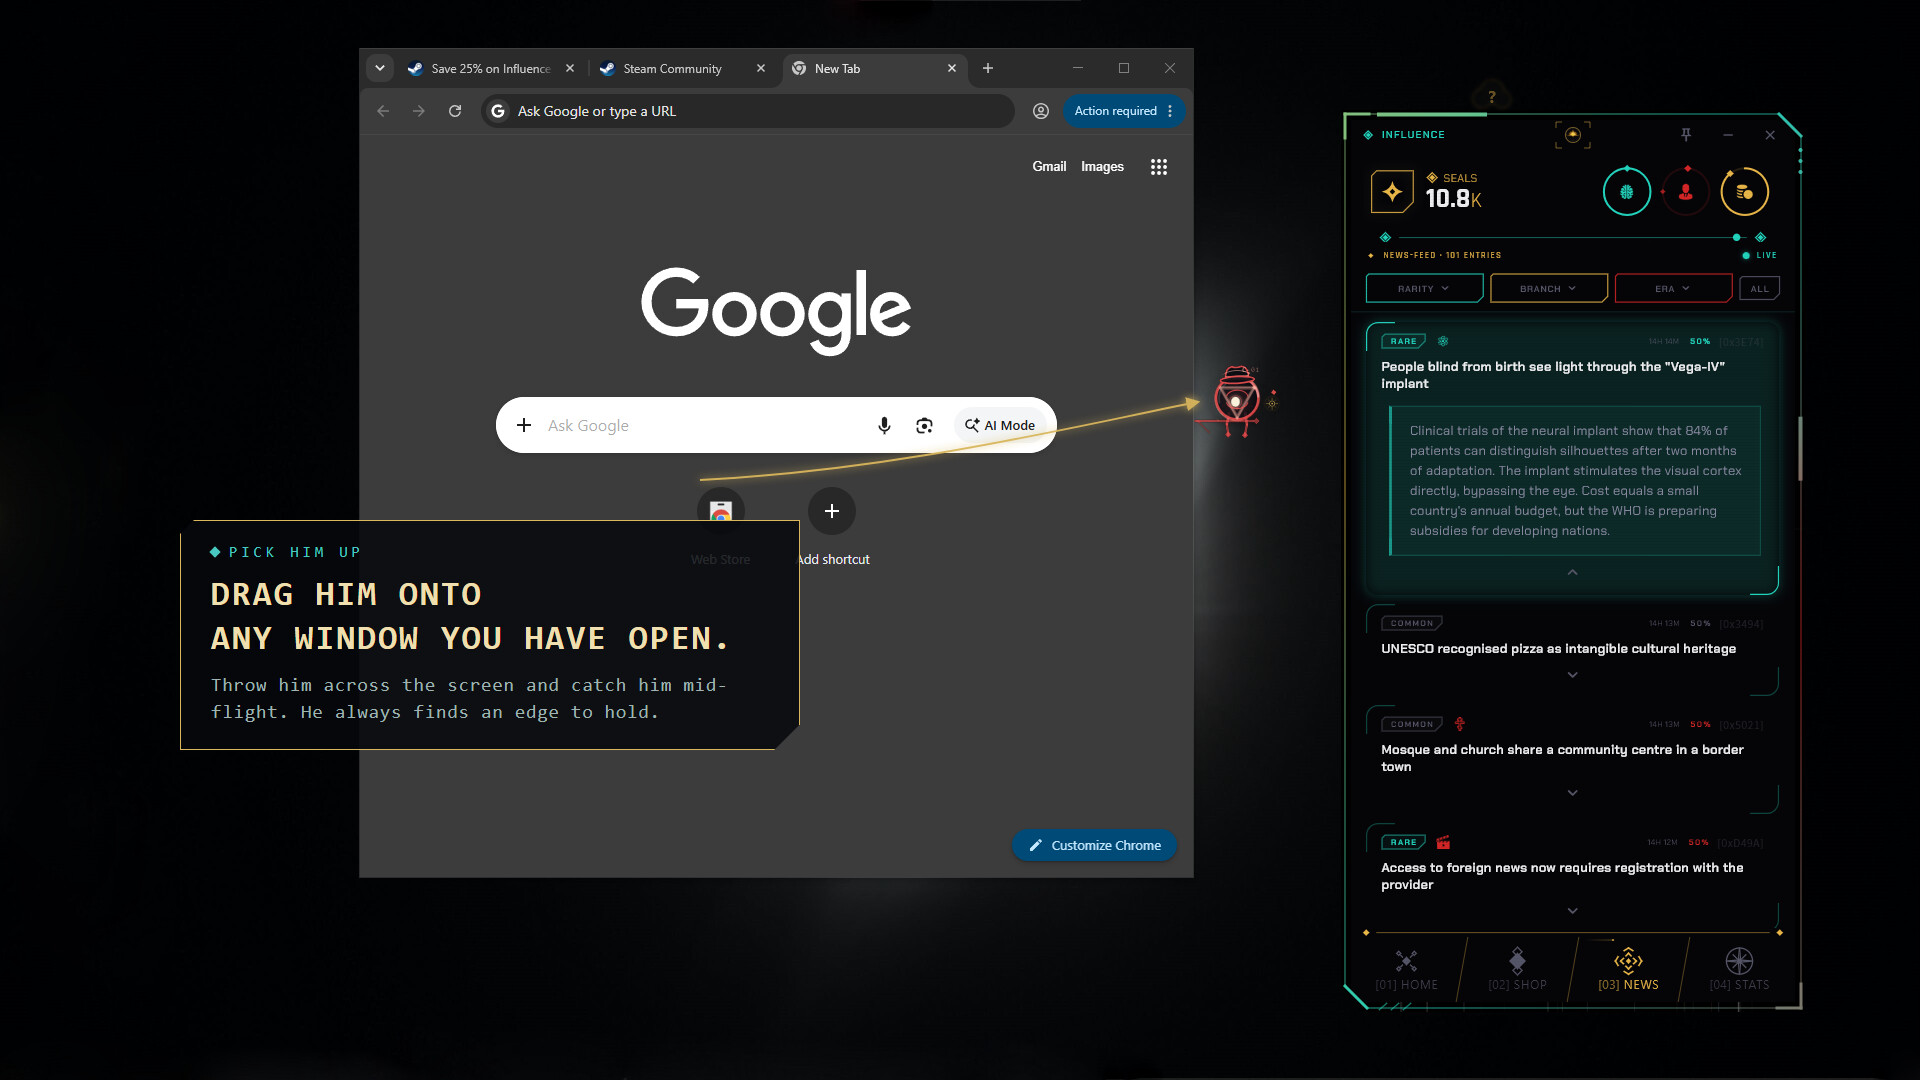Click Chrome's forward arrow
This screenshot has width=1920, height=1080.
(x=419, y=111)
